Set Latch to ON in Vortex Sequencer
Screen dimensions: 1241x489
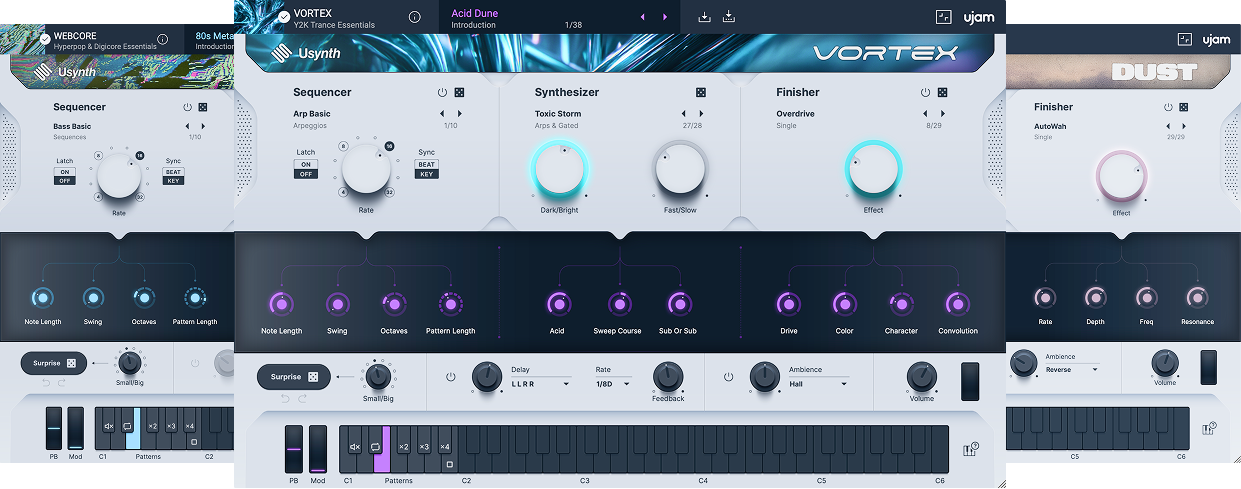[x=305, y=164]
